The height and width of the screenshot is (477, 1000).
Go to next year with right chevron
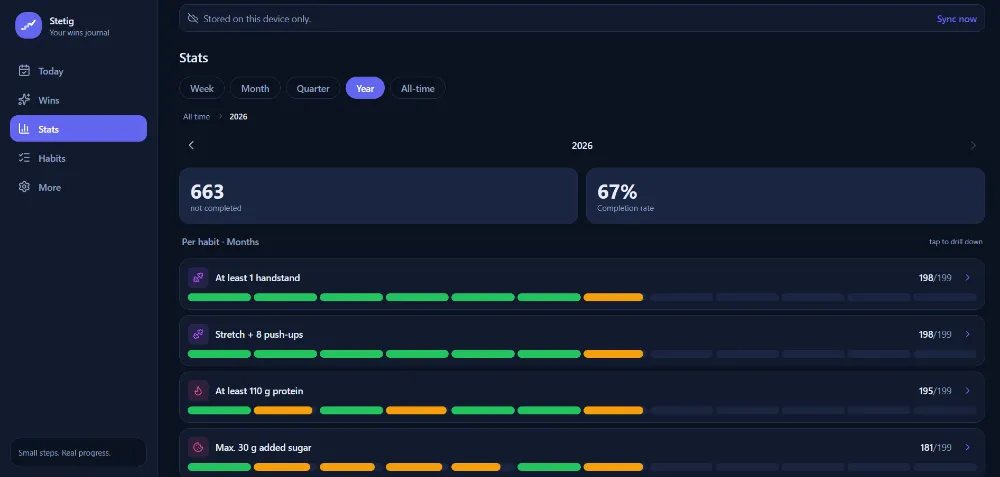tap(973, 145)
